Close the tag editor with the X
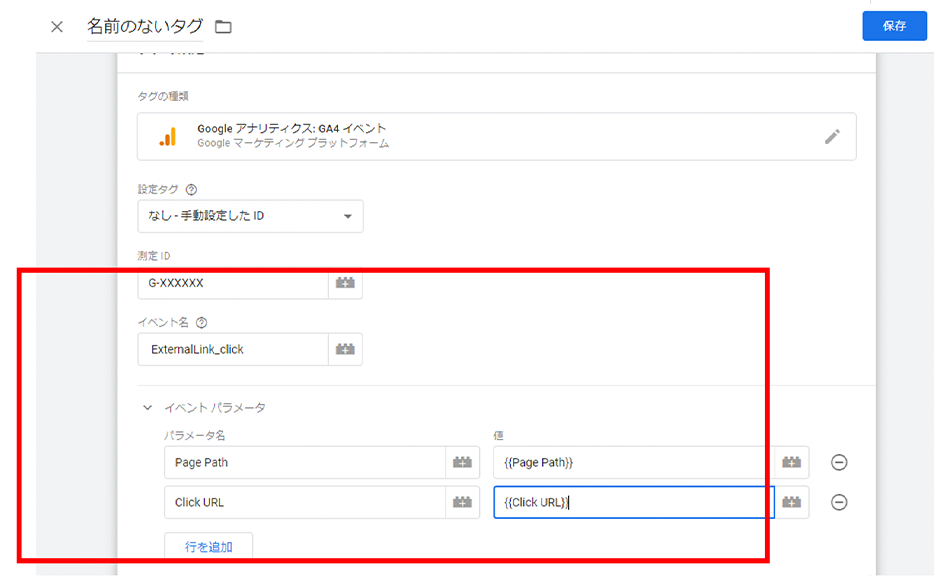Image resolution: width=934 pixels, height=576 pixels. pyautogui.click(x=57, y=27)
